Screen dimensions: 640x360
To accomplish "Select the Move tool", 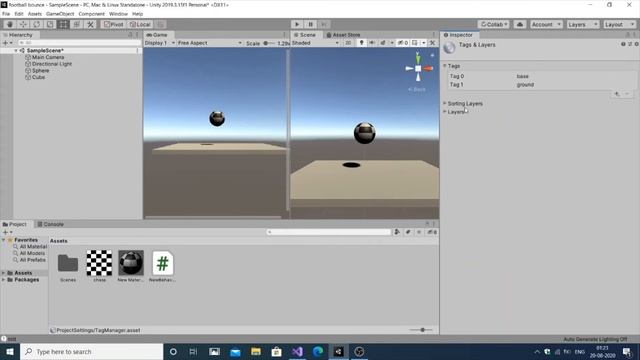I will click(23, 24).
